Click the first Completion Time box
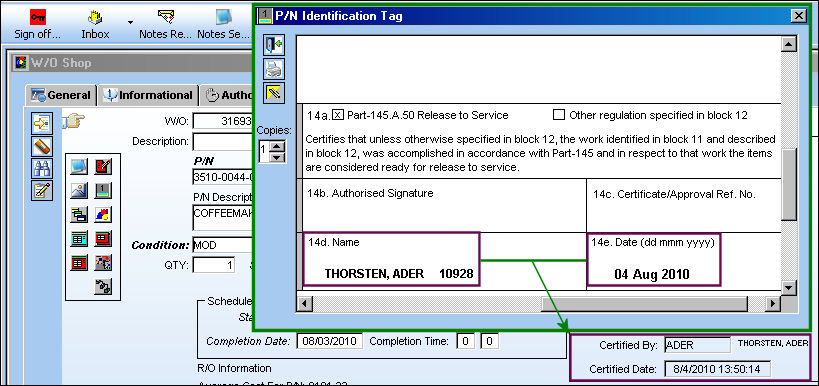The image size is (819, 386). [x=465, y=342]
